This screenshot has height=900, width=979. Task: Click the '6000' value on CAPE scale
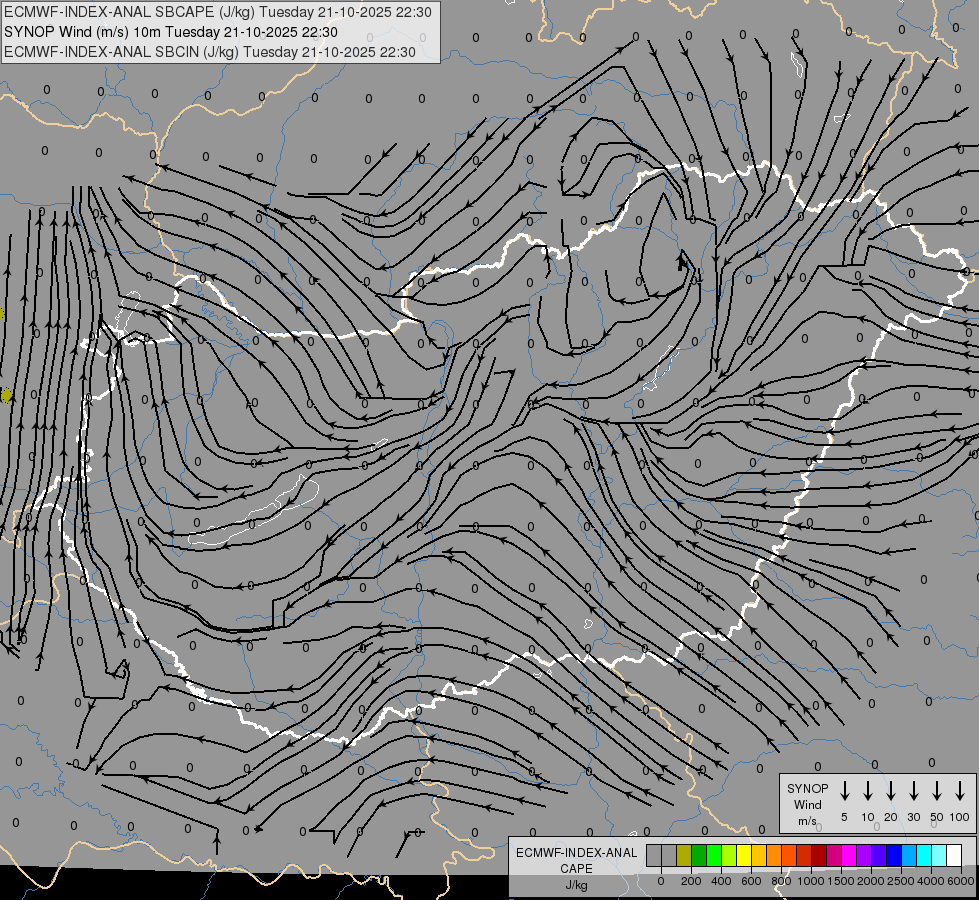point(961,881)
